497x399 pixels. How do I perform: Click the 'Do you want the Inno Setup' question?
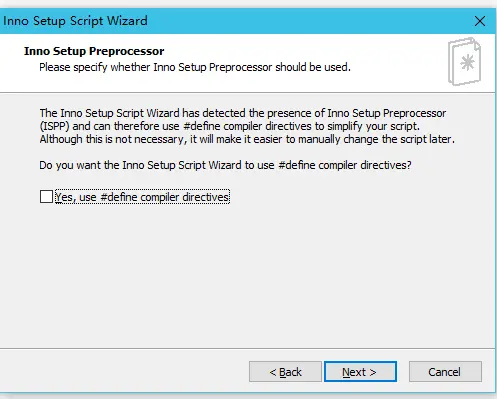(225, 165)
